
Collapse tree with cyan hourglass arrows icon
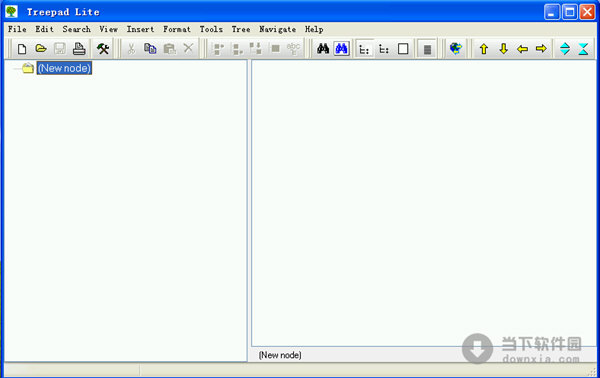(x=583, y=49)
